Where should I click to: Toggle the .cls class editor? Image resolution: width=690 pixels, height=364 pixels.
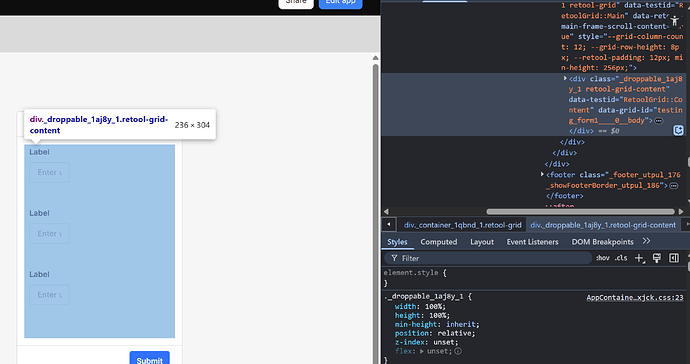pyautogui.click(x=621, y=258)
